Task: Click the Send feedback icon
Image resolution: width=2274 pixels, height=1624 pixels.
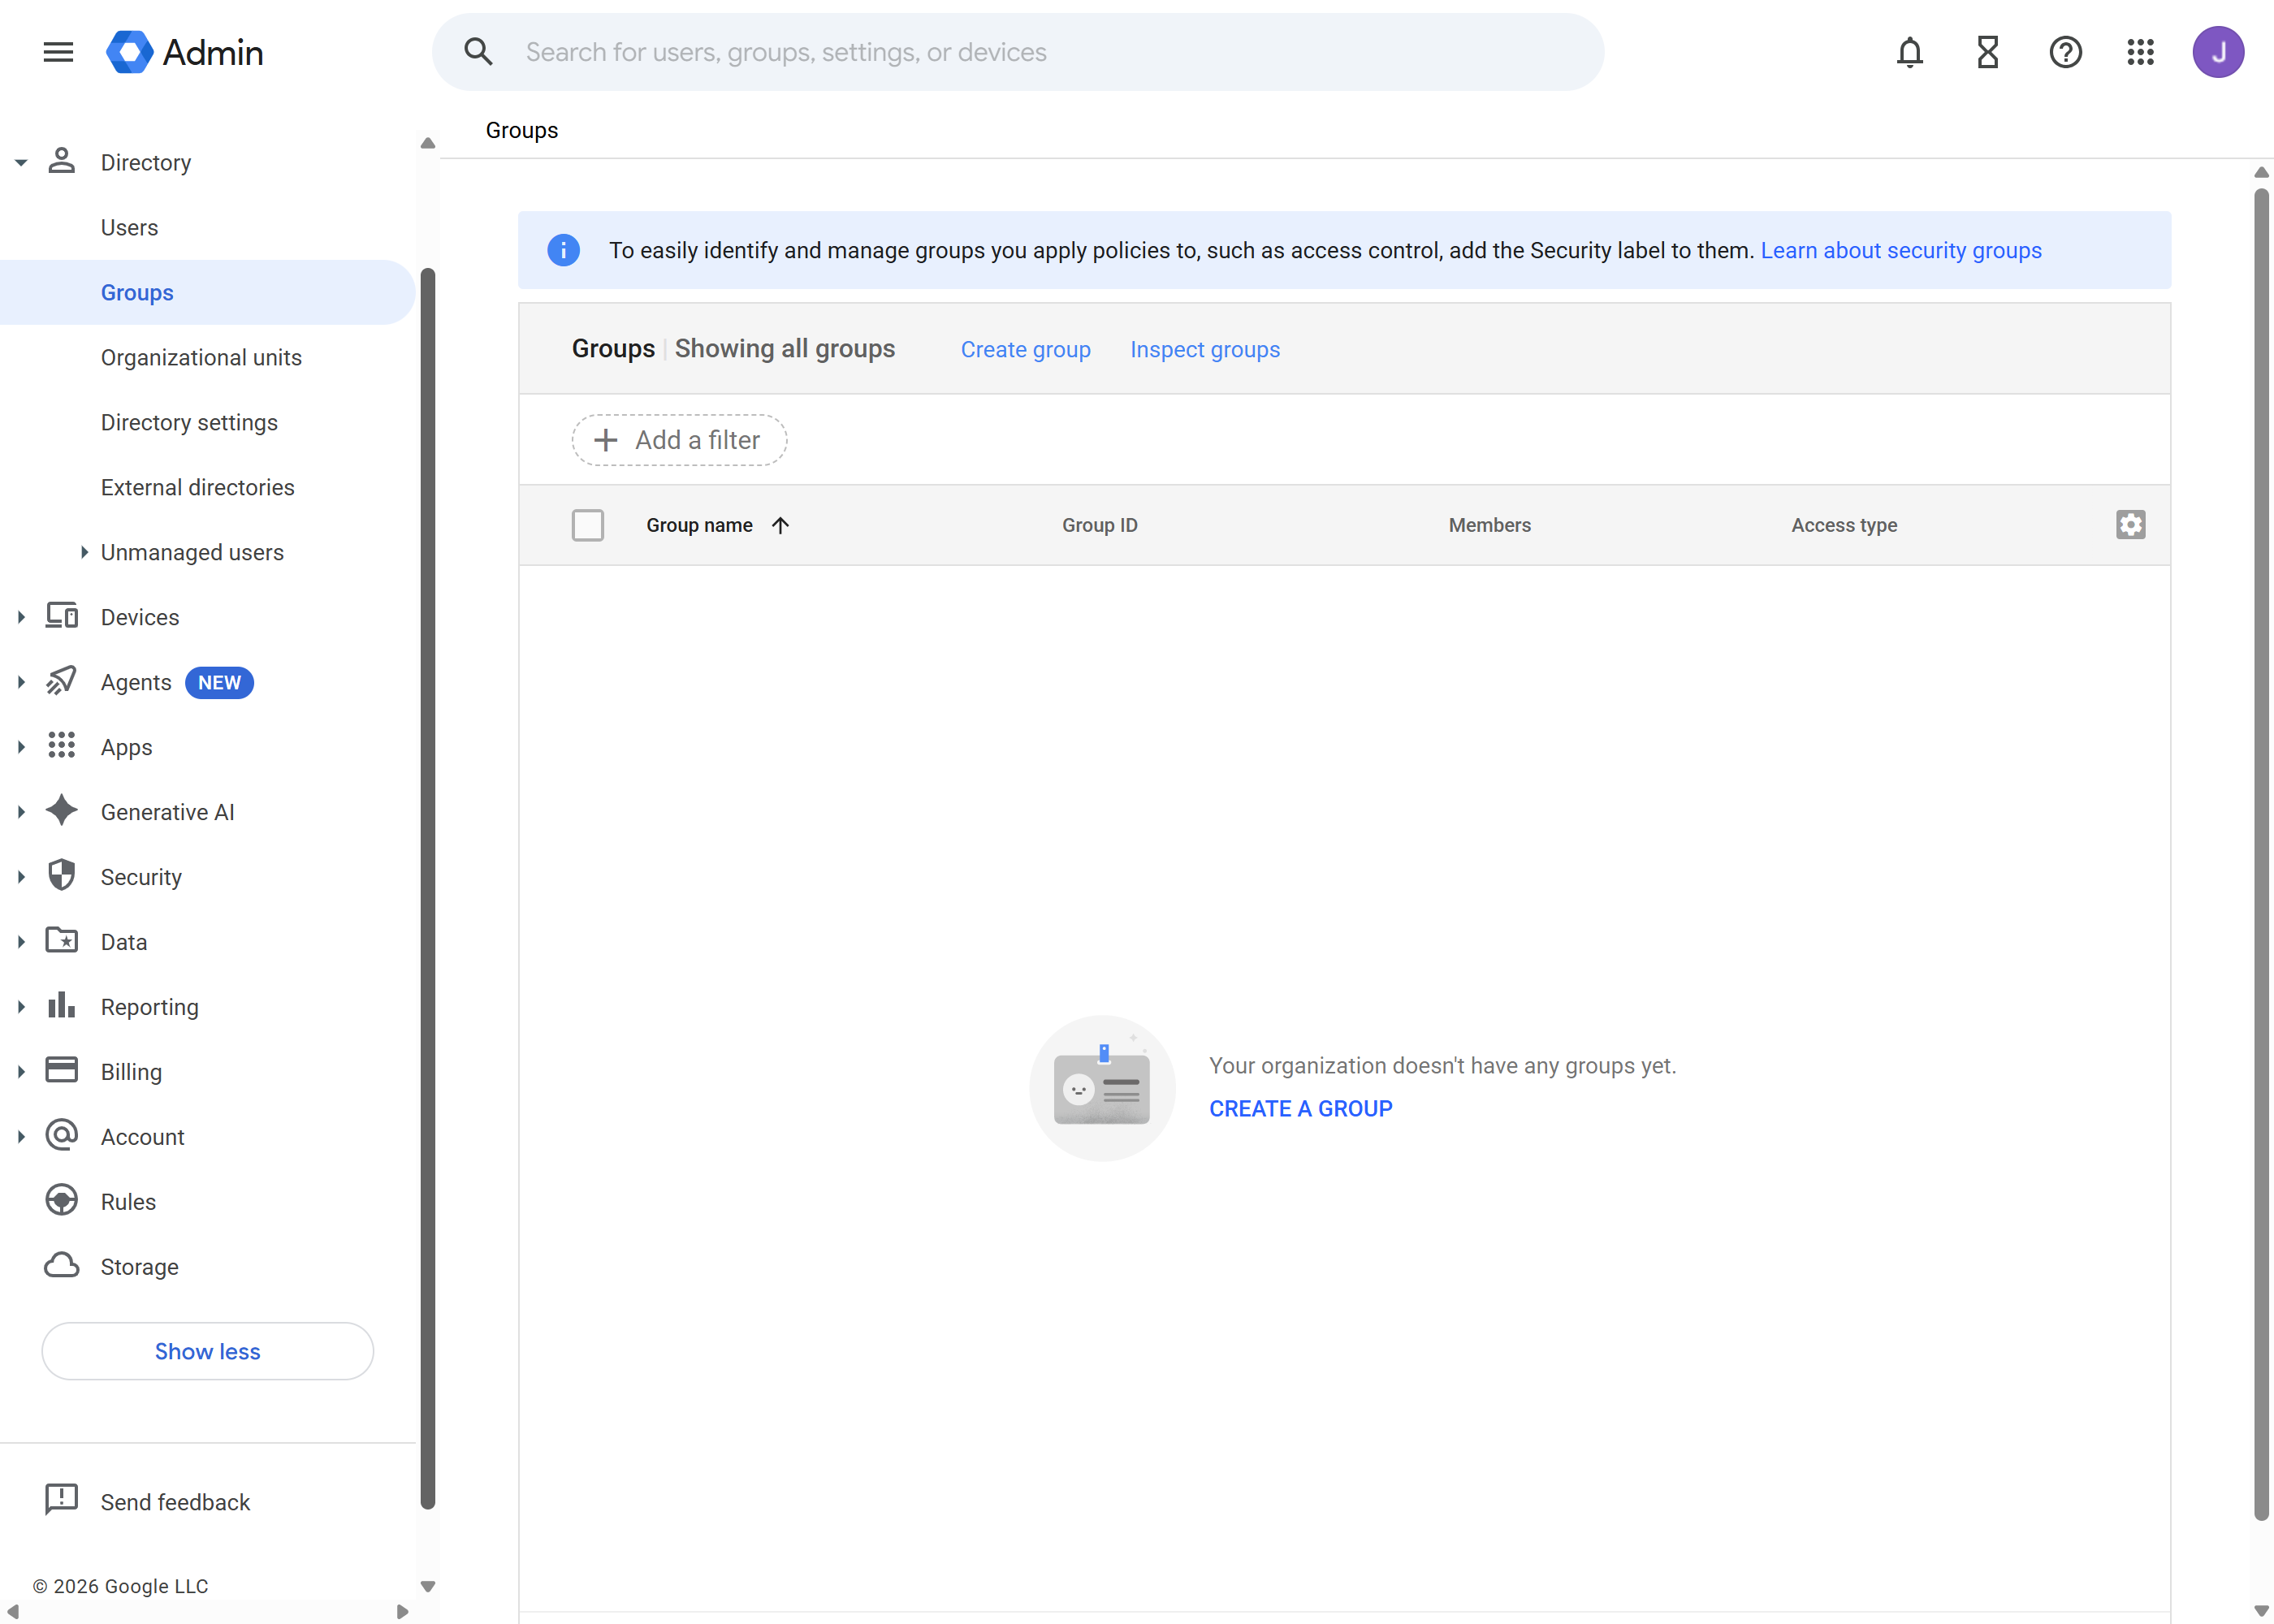Action: pyautogui.click(x=62, y=1500)
